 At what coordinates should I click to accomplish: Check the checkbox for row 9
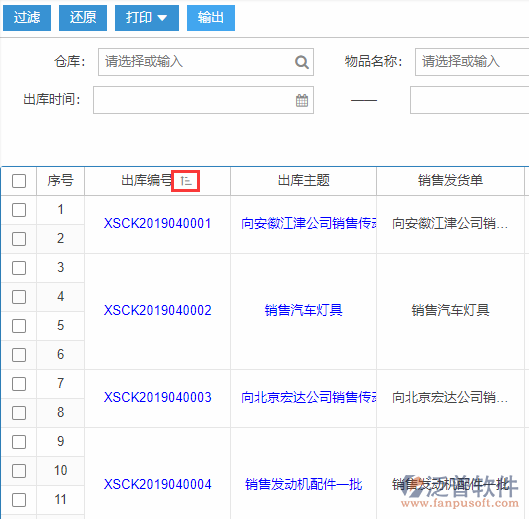(x=19, y=442)
